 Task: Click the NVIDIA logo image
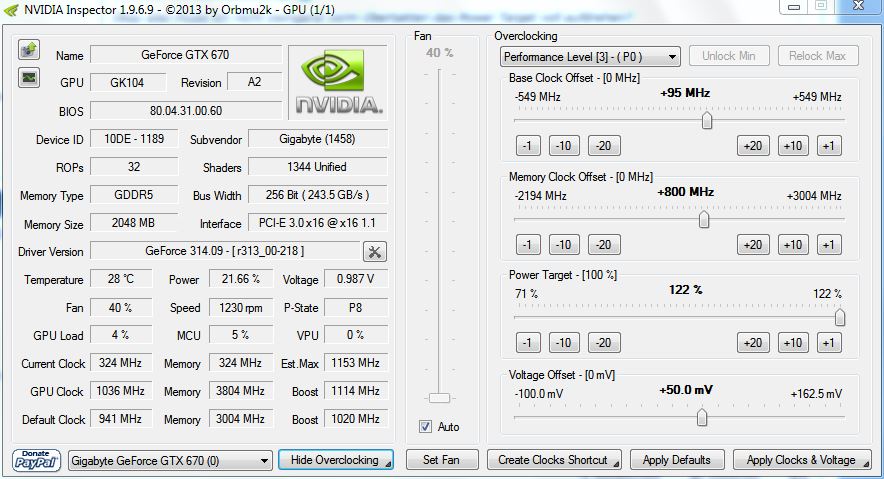point(338,82)
